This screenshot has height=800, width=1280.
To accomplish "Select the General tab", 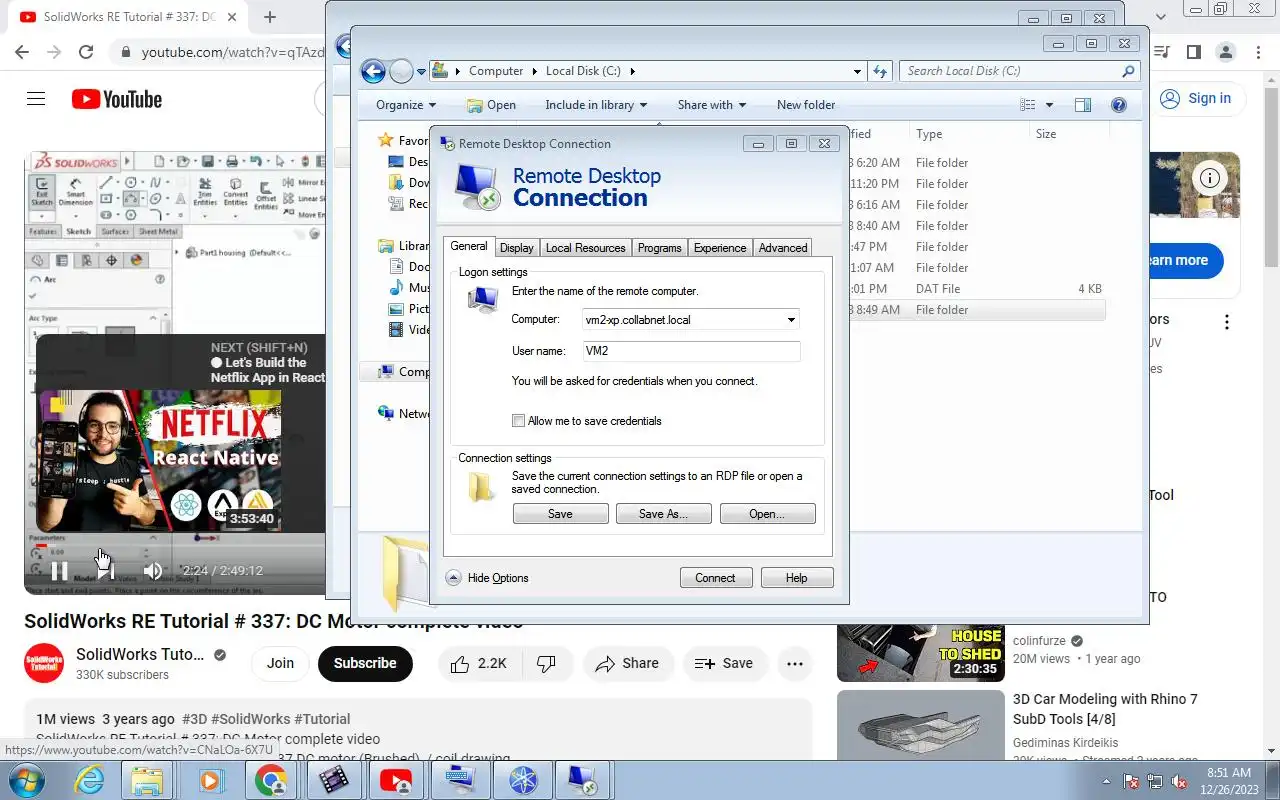I will (x=468, y=247).
